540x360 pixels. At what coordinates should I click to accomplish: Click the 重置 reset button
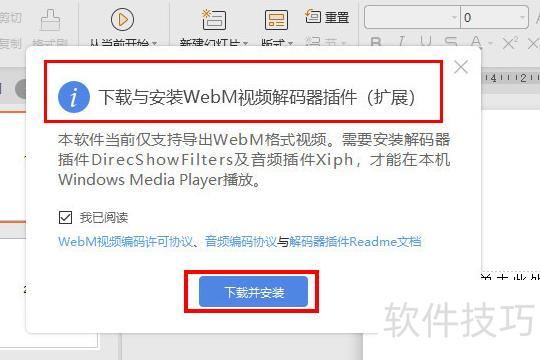click(x=327, y=17)
